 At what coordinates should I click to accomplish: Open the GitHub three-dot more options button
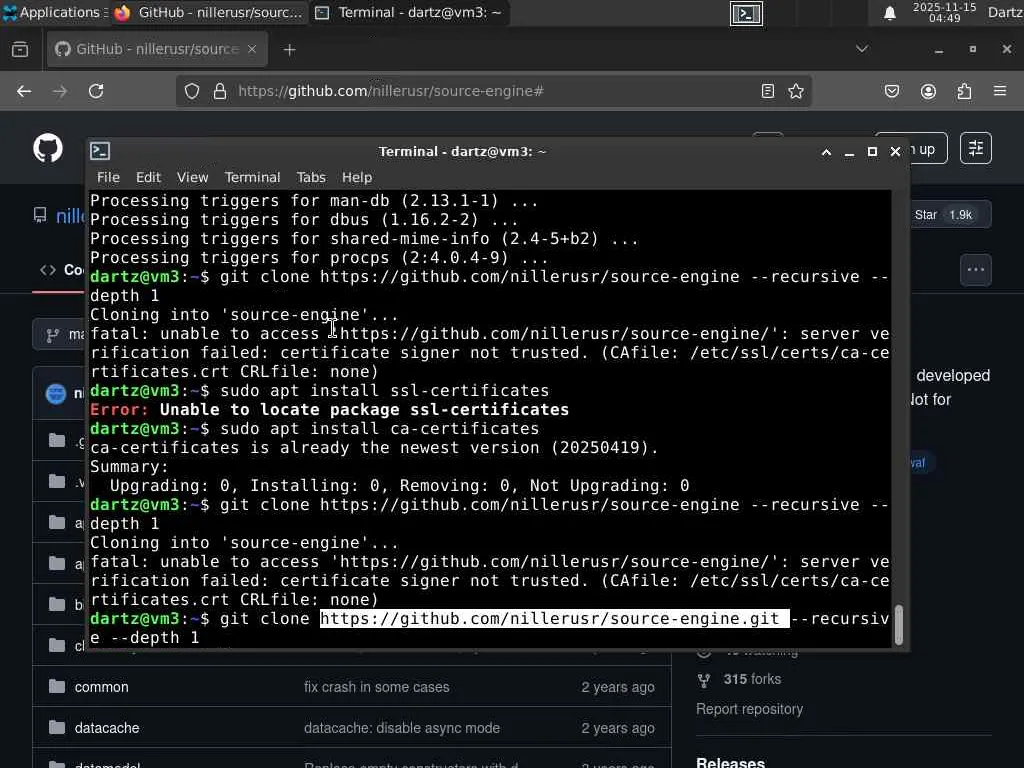976,270
